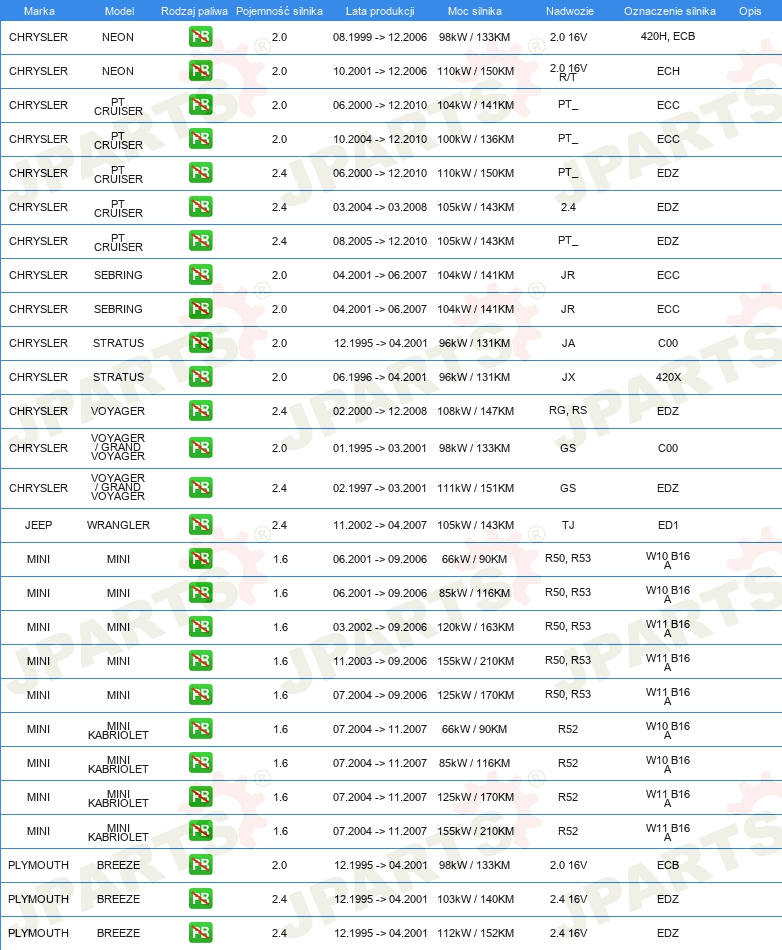The image size is (782, 950).
Task: Click the fuel icon in the Breeze 112kW / 152KM row
Action: (200, 932)
